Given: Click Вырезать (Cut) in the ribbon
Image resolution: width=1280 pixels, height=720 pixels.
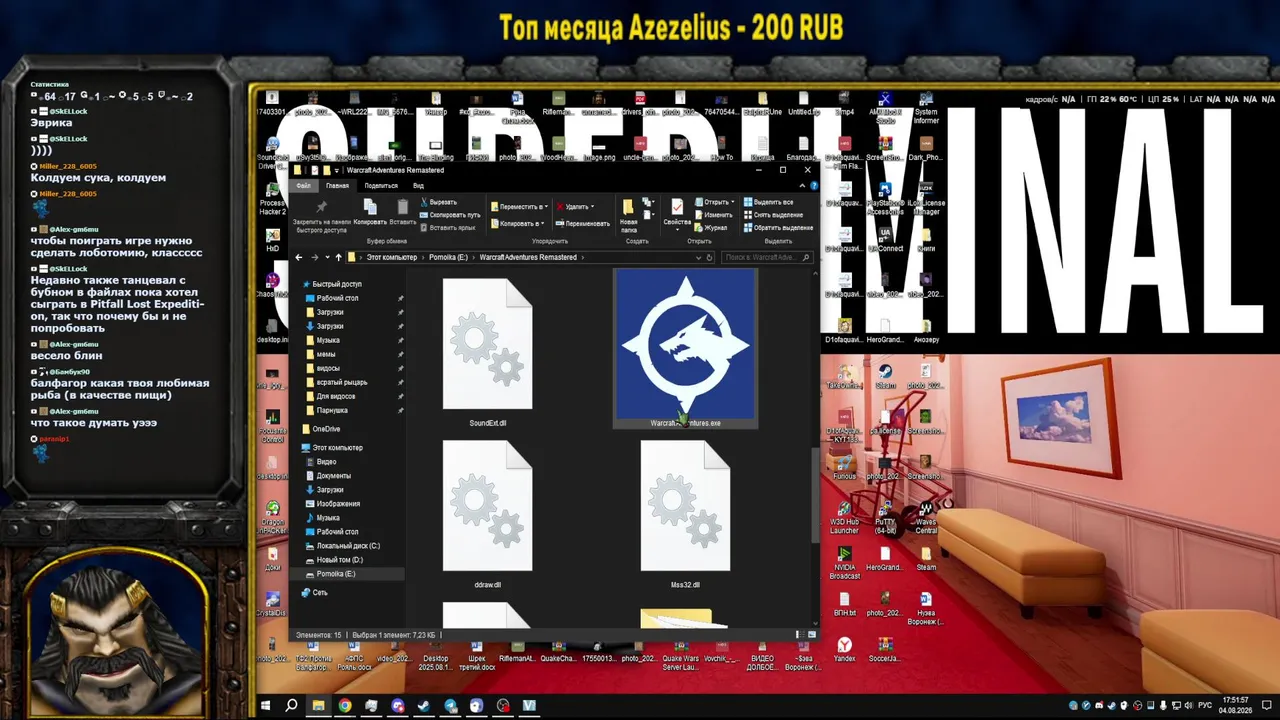Looking at the screenshot, I should point(438,202).
